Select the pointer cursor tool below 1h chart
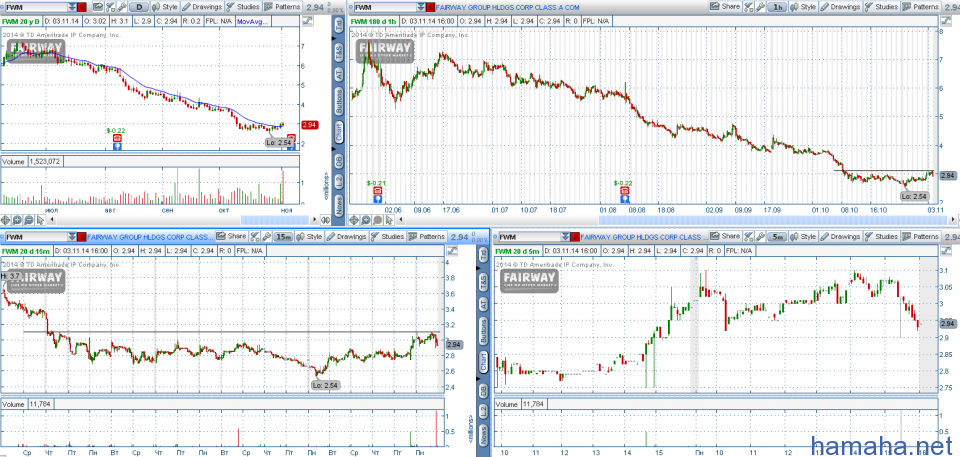This screenshot has width=960, height=457. coord(389,220)
